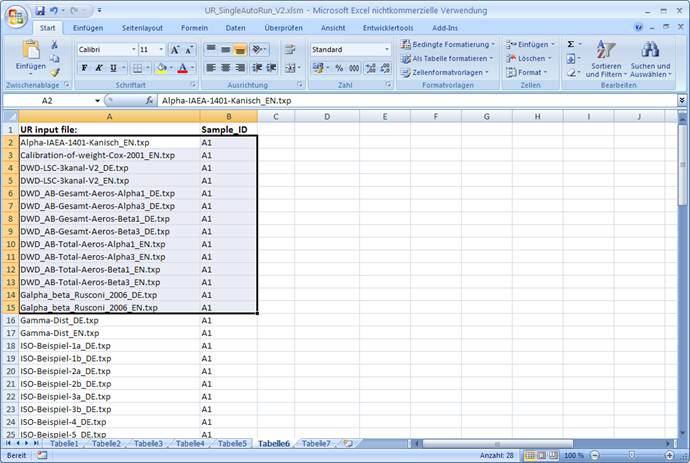Toggle bold formatting
The image size is (690, 463).
(85, 68)
